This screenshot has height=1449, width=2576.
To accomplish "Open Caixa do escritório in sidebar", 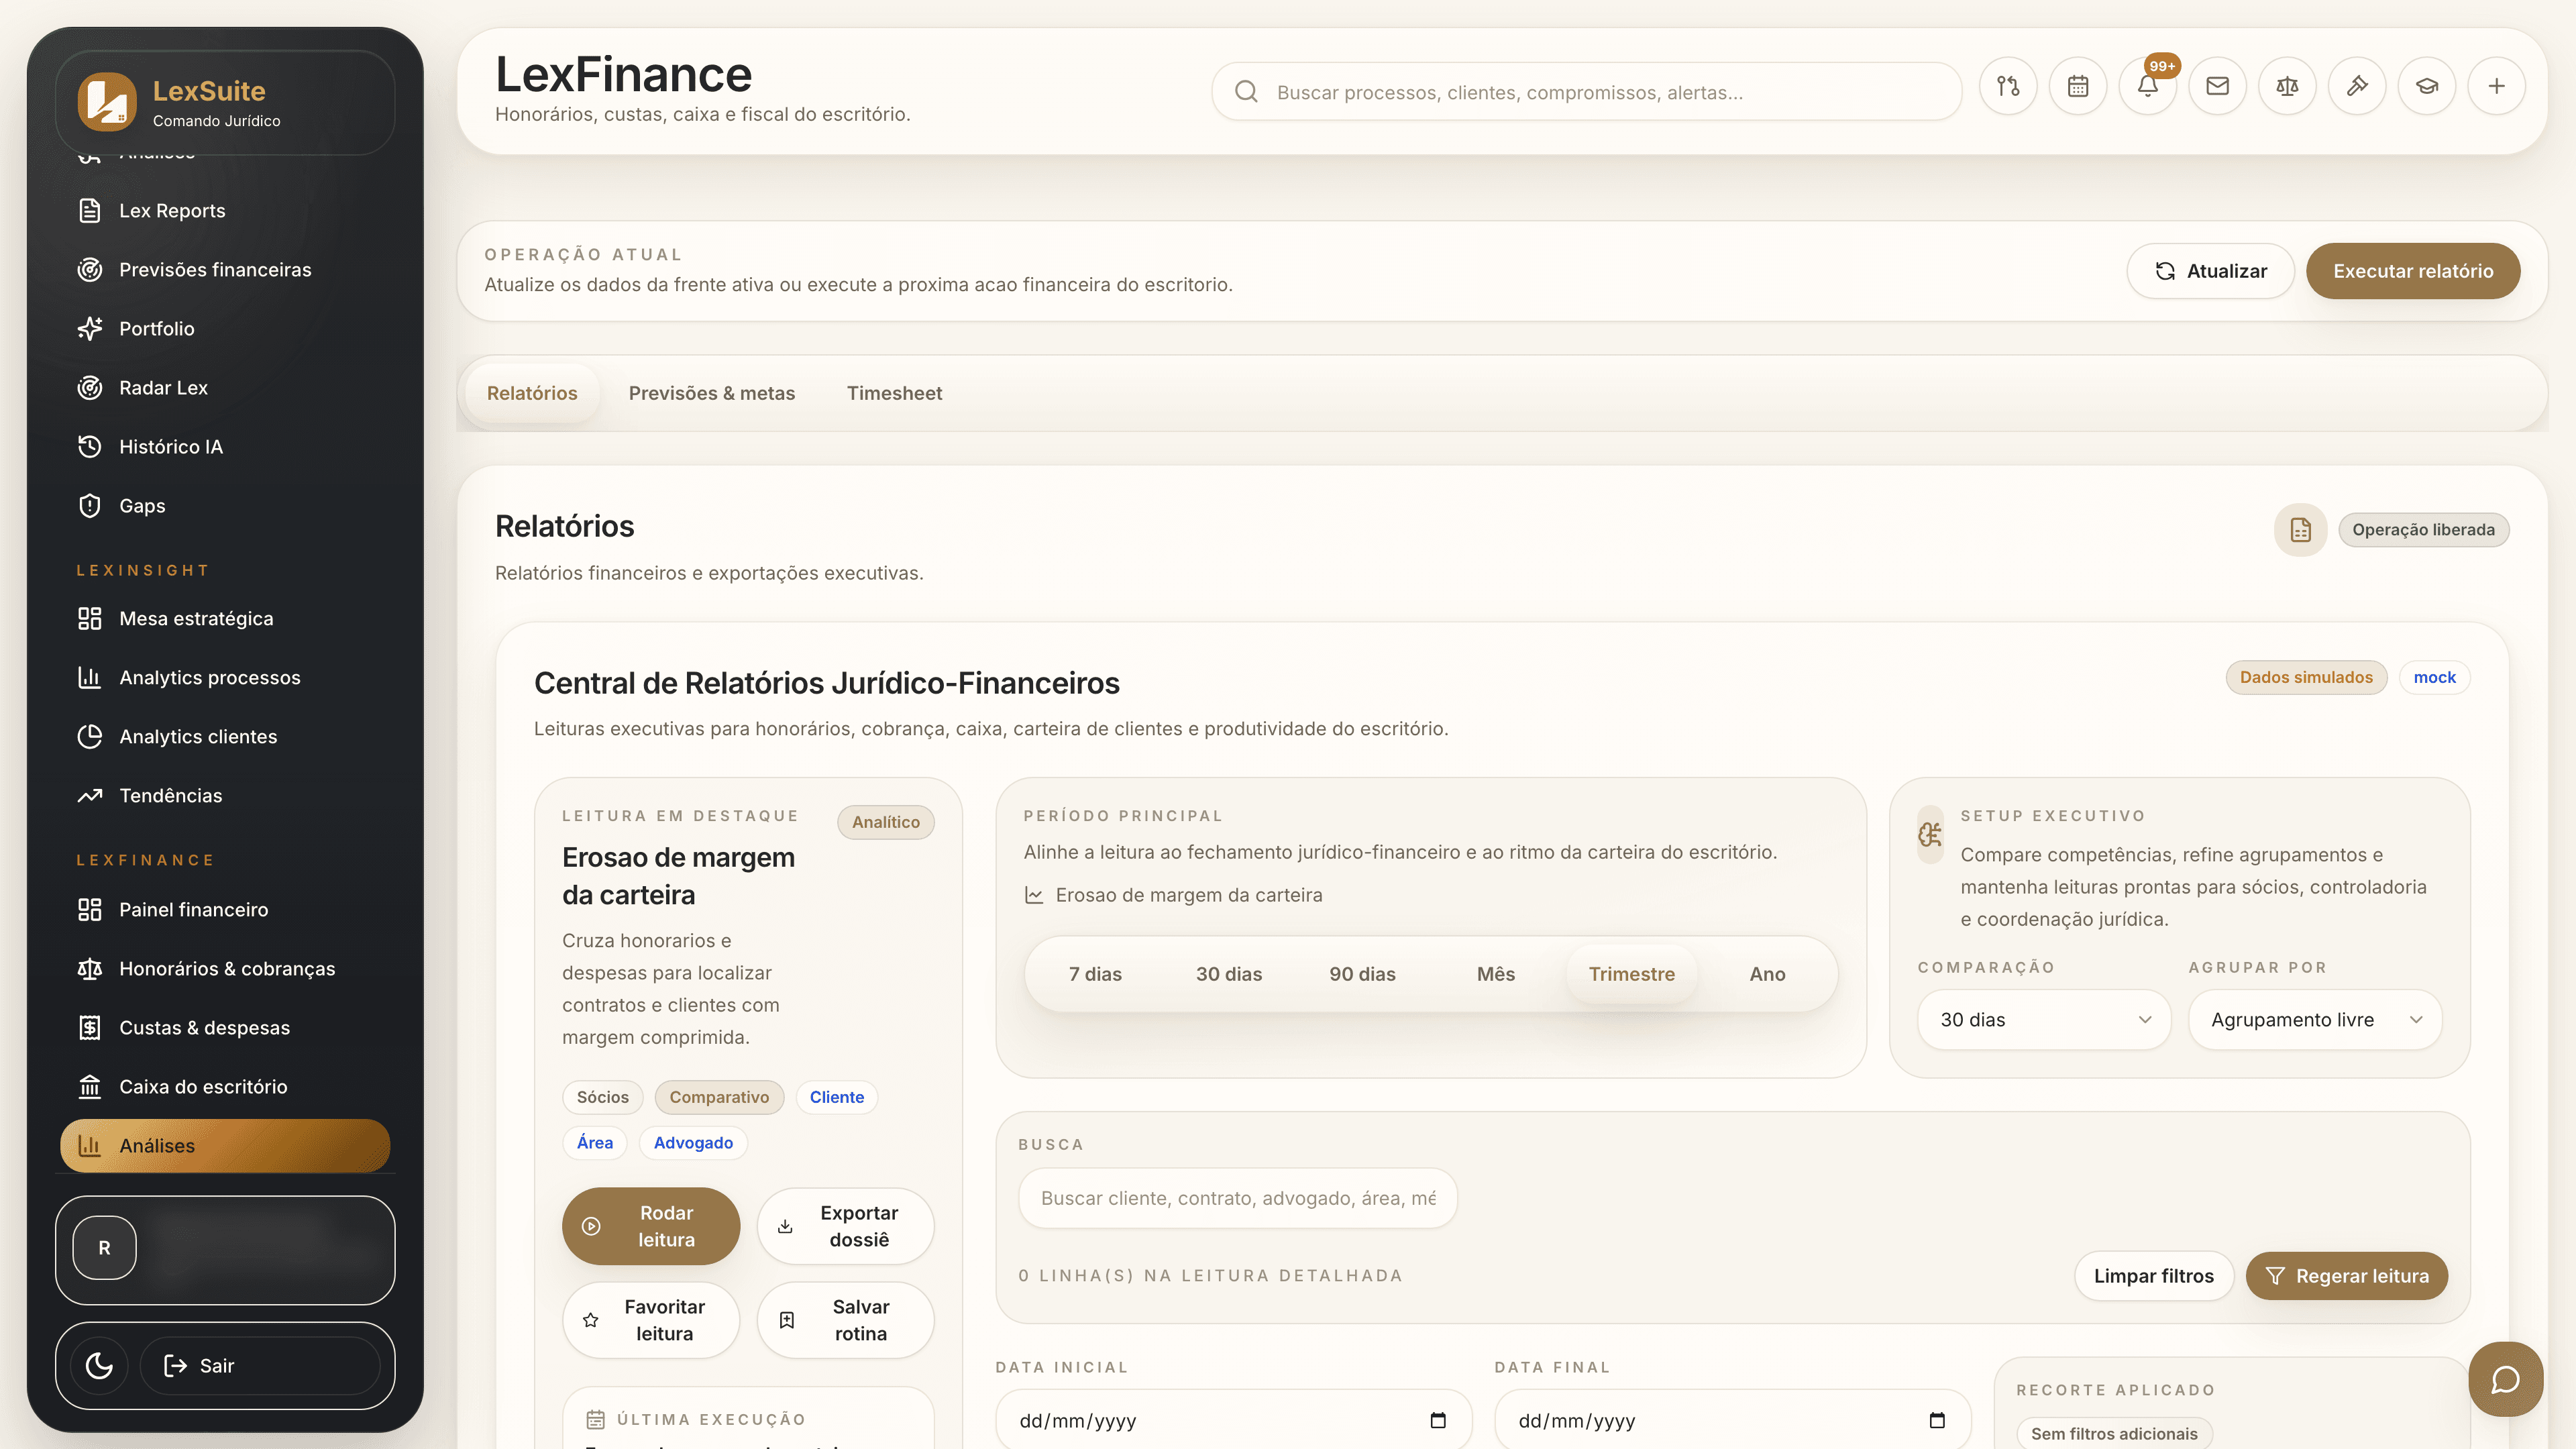I will [x=203, y=1086].
